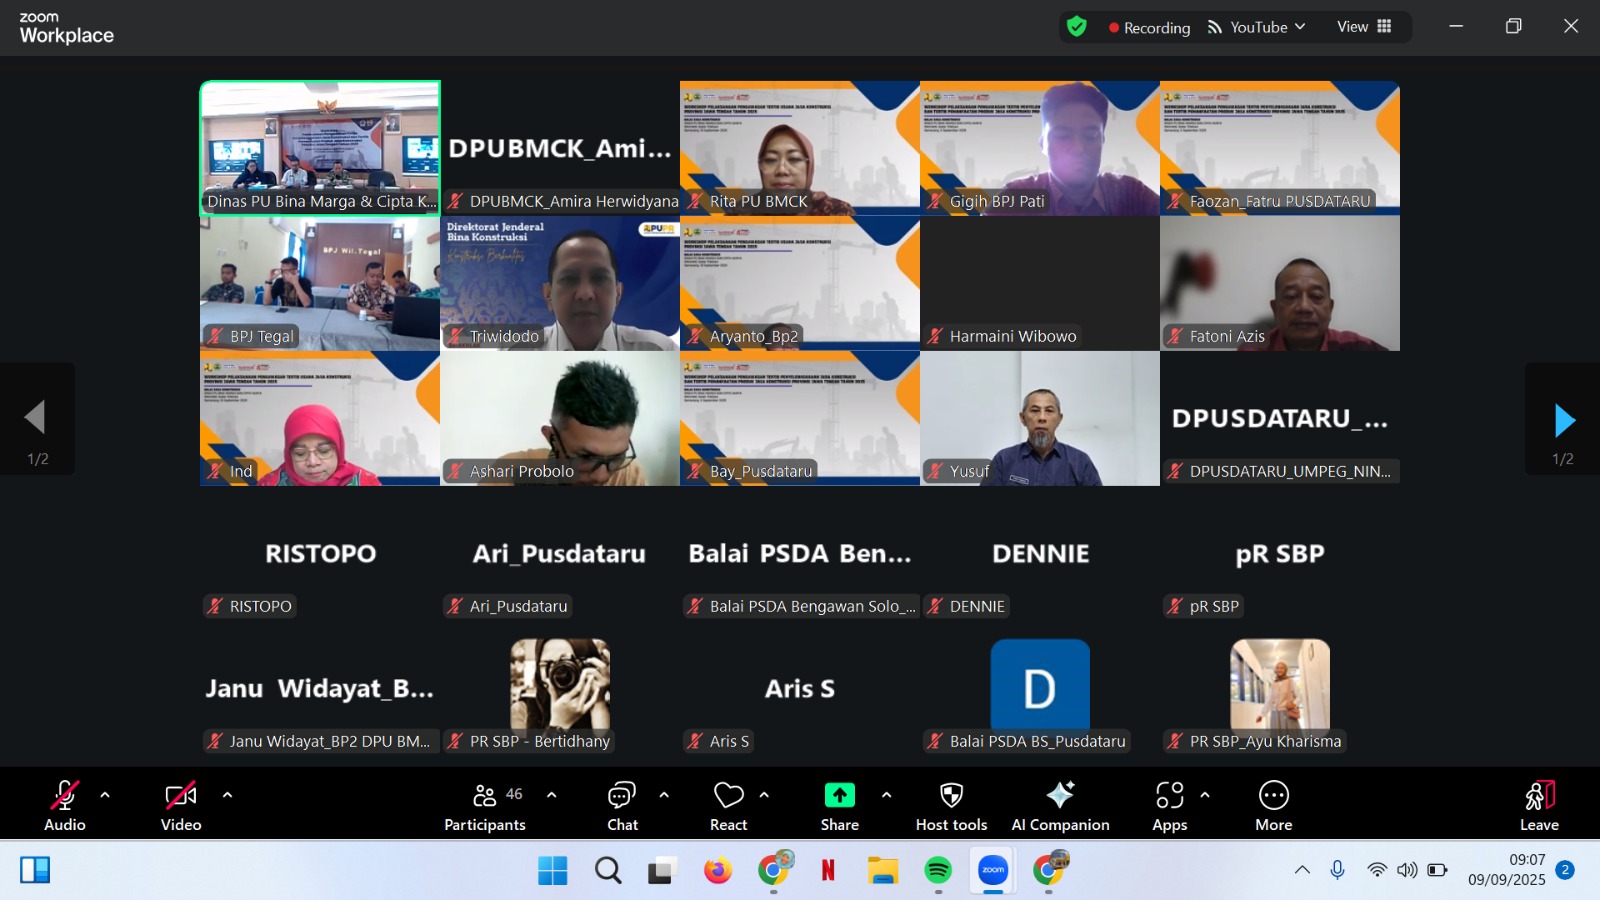Click the Leave meeting button
This screenshot has height=900, width=1600.
(1539, 805)
